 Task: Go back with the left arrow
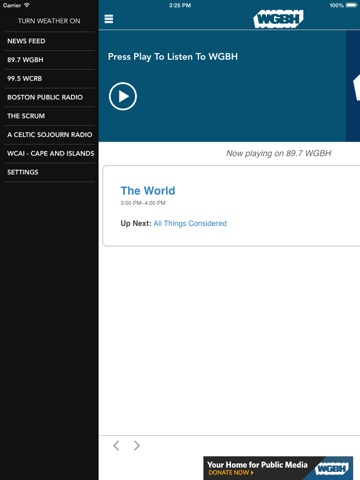point(116,445)
